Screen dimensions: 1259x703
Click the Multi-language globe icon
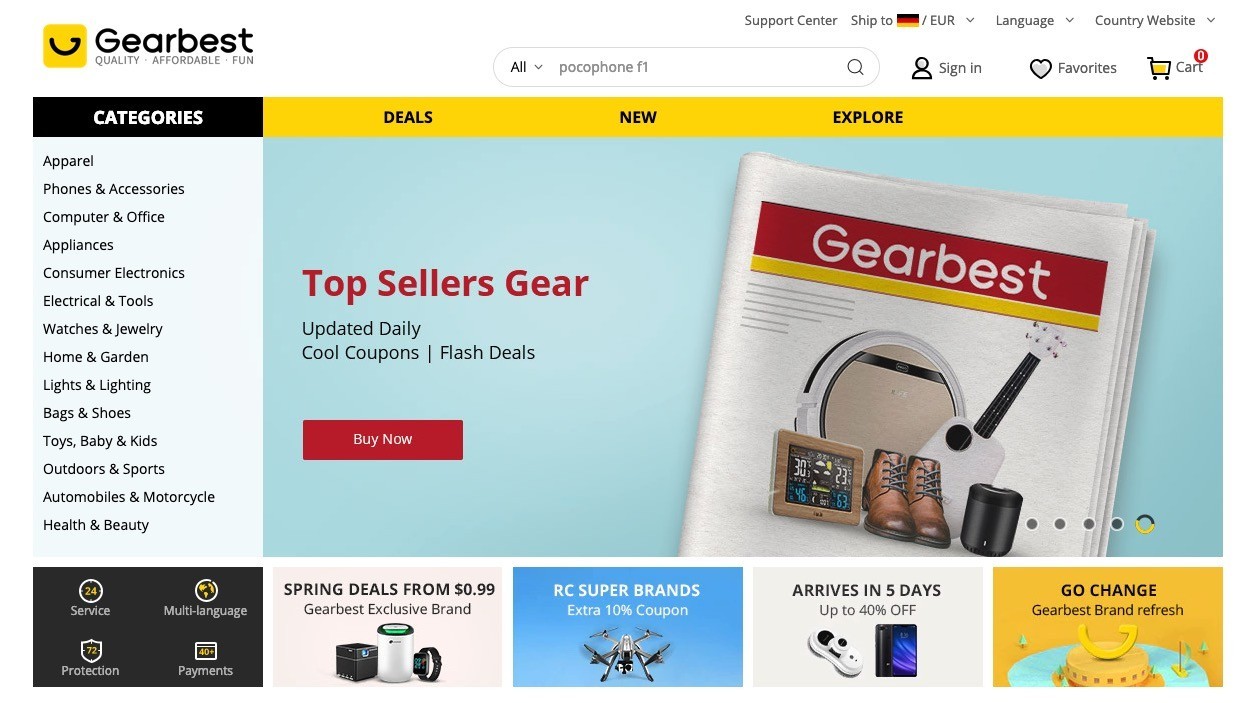206,590
